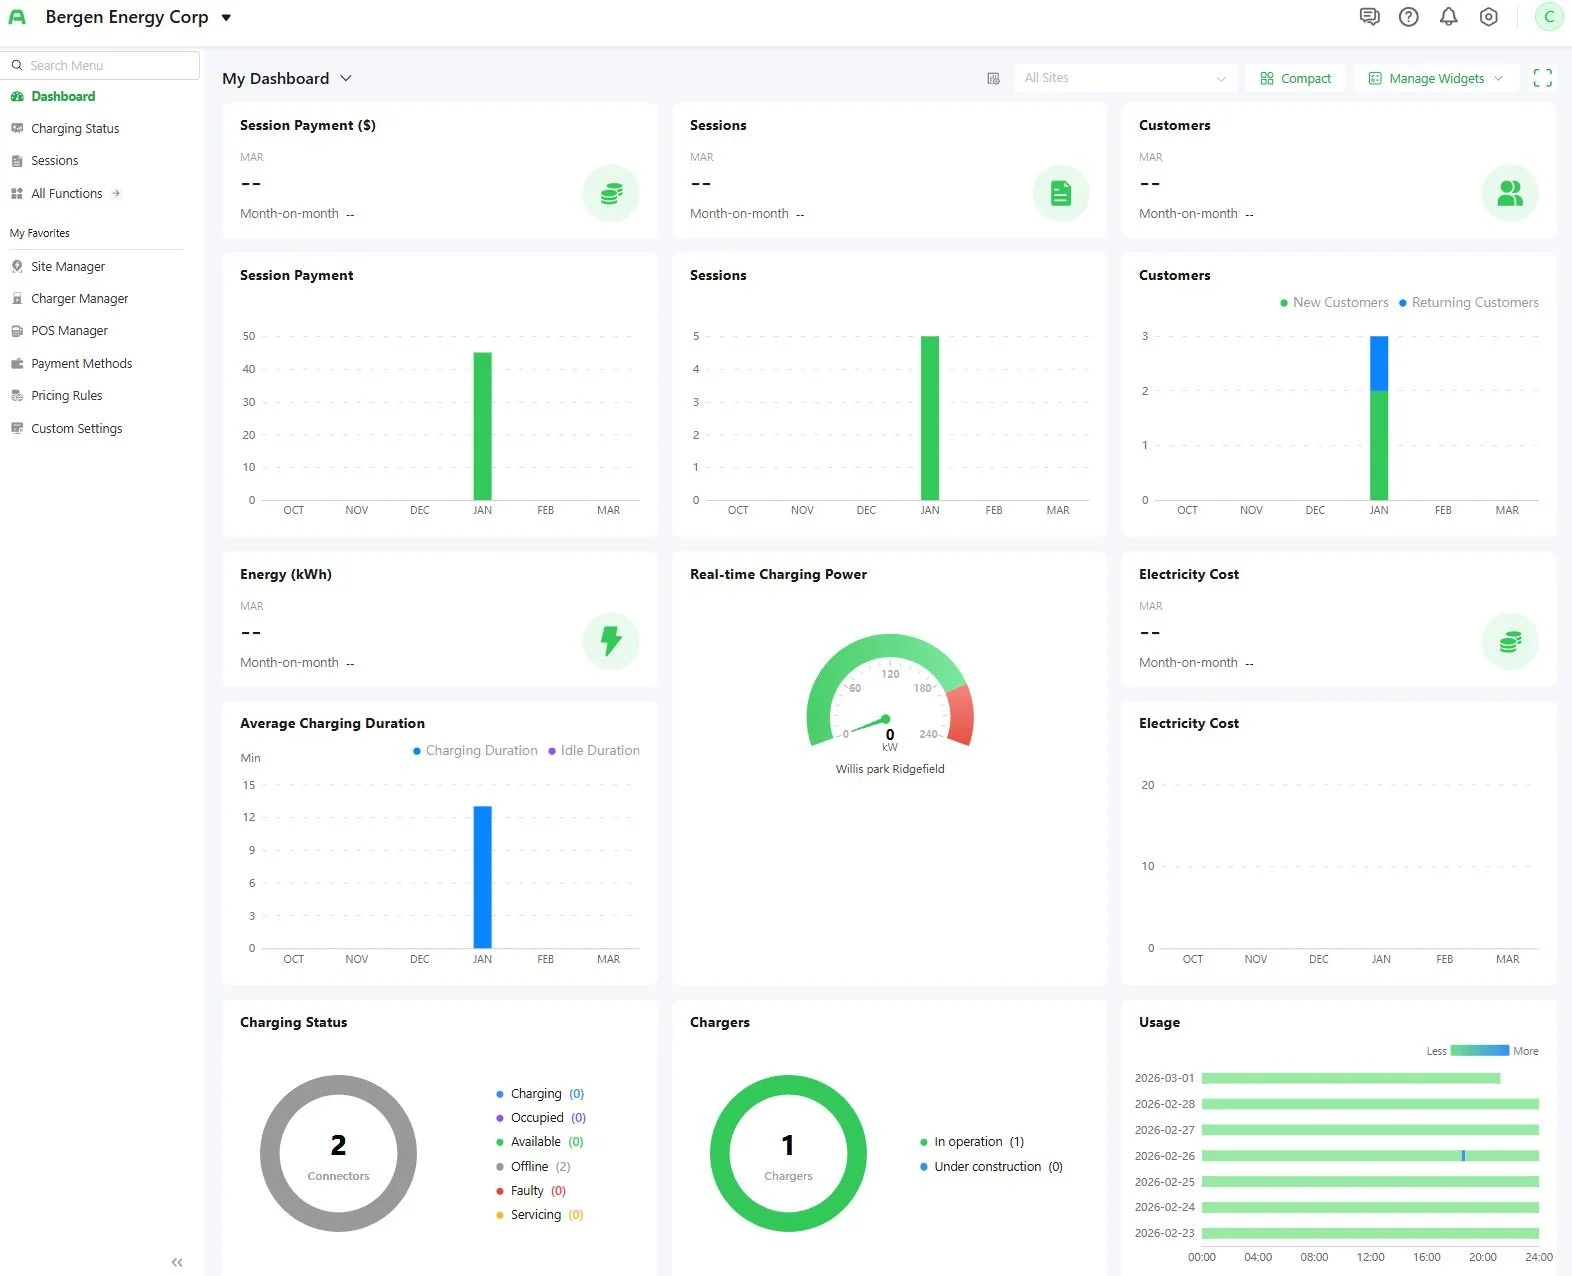The image size is (1572, 1276).
Task: Toggle New Customers legend series
Action: click(x=1334, y=302)
